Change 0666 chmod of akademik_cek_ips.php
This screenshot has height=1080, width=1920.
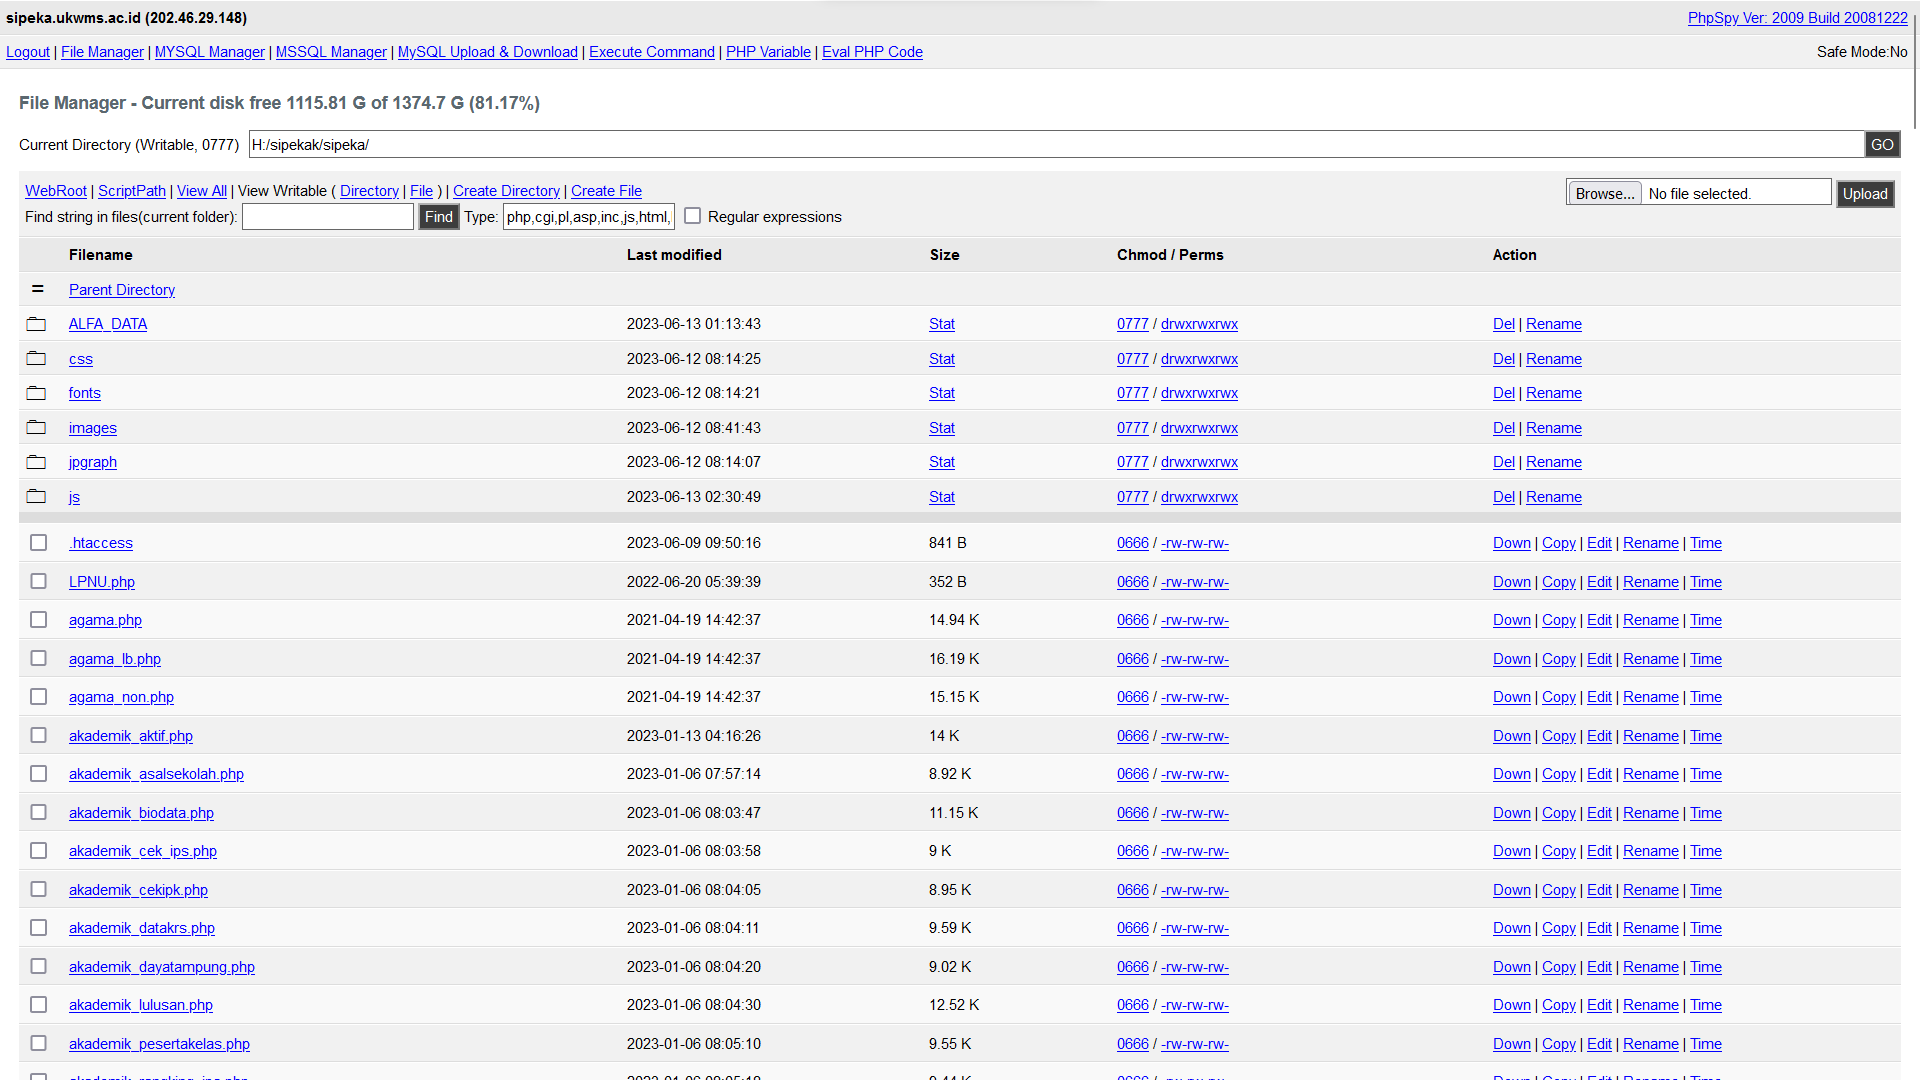(x=1133, y=851)
